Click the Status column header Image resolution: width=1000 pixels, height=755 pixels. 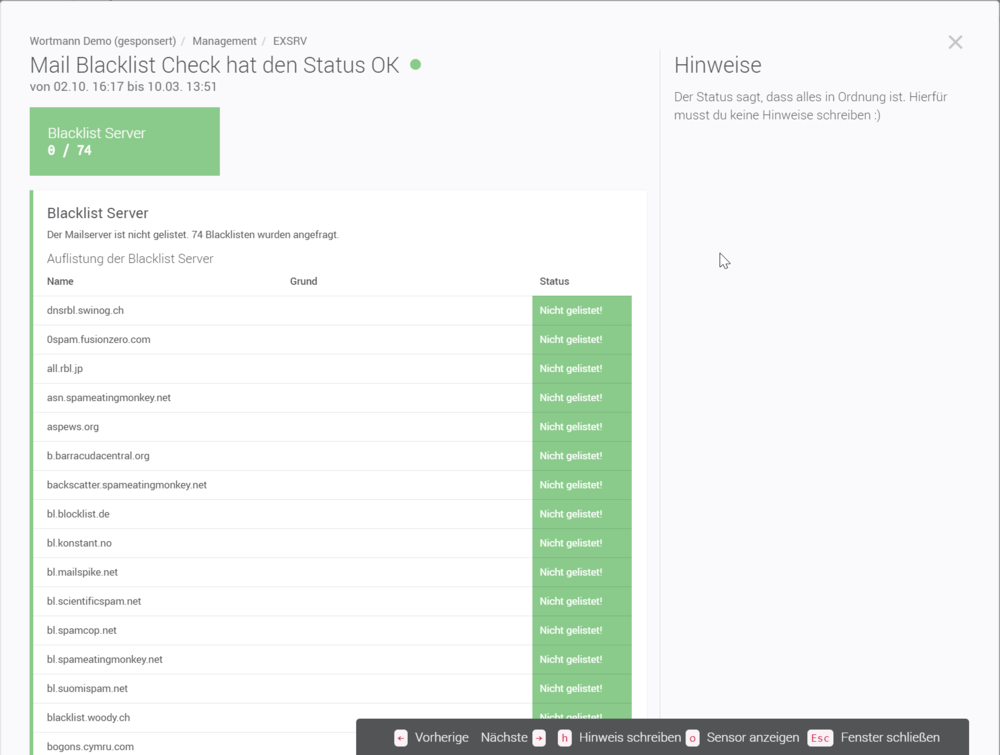554,281
